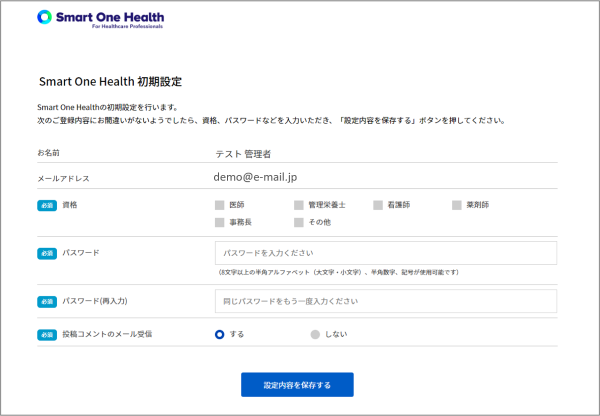Viewport: 600px width, 416px height.
Task: Click the 必須 badge next to パスワード
Action: 47,253
